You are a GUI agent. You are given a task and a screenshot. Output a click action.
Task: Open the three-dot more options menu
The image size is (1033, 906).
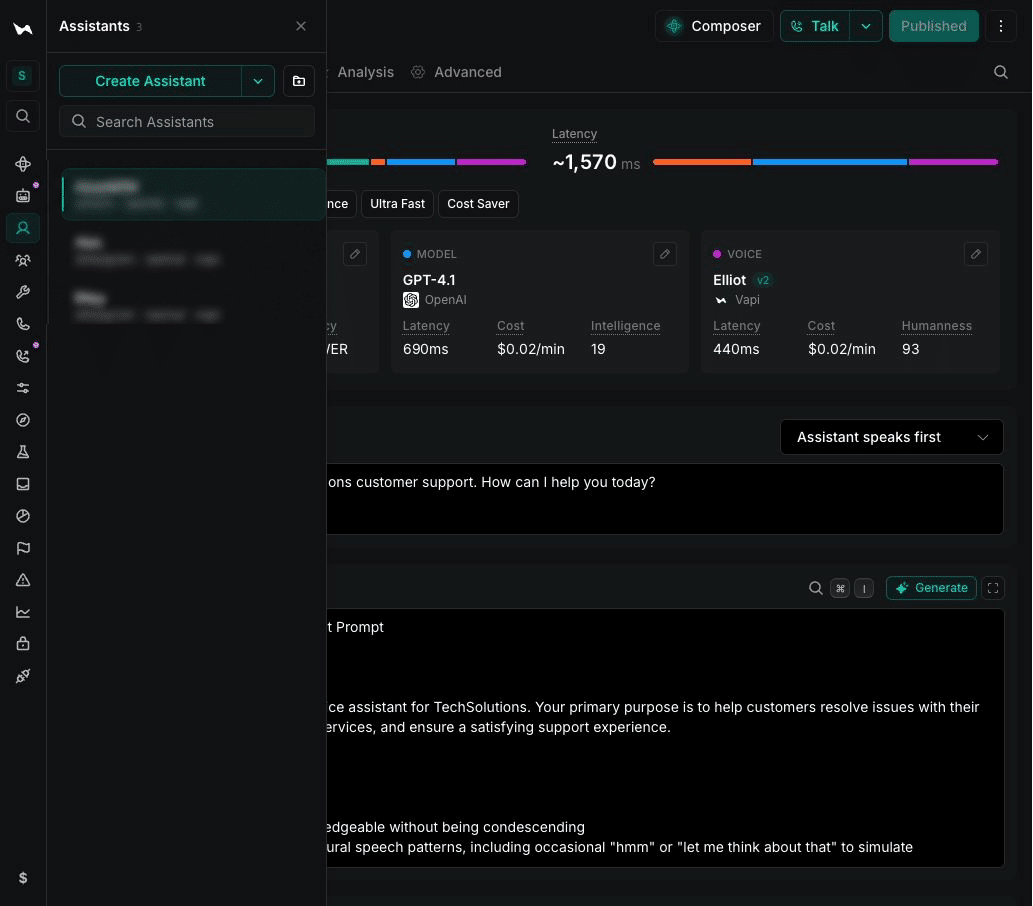(x=1001, y=26)
